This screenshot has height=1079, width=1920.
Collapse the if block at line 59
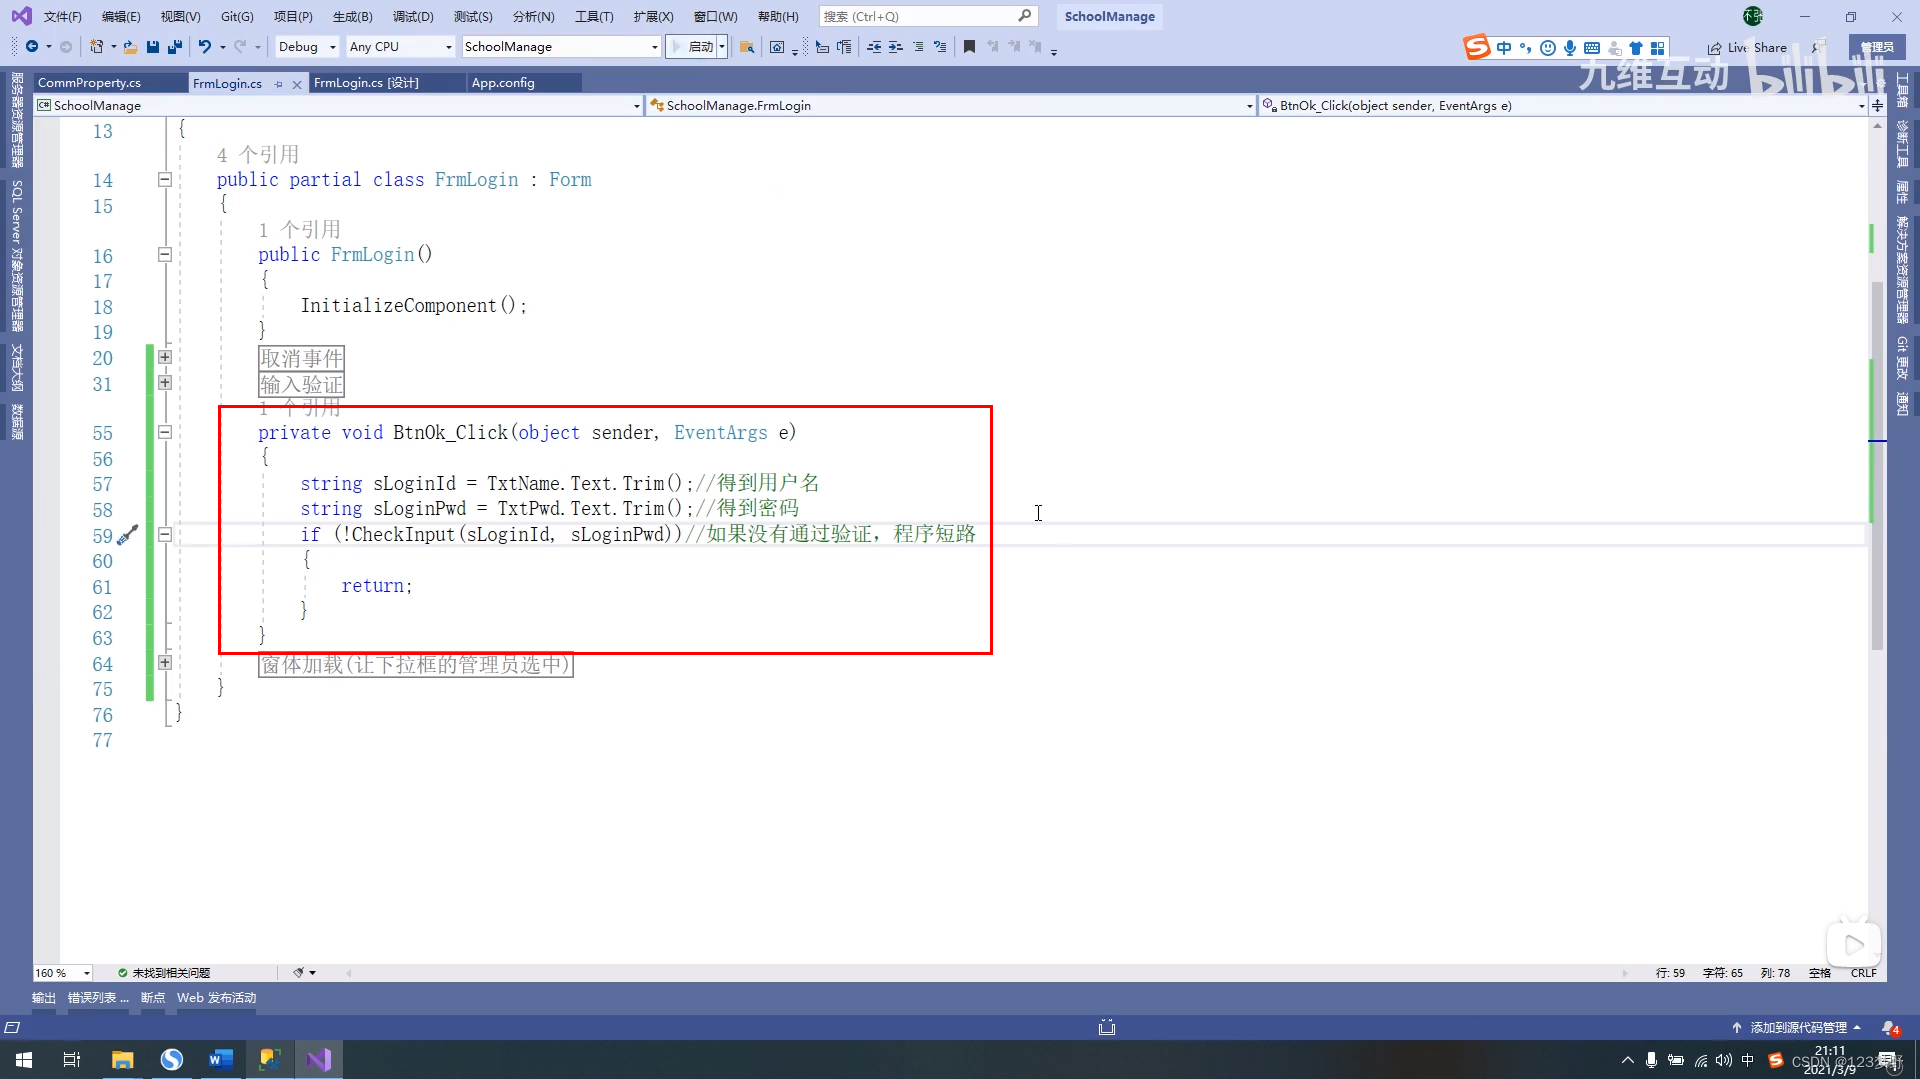tap(165, 535)
